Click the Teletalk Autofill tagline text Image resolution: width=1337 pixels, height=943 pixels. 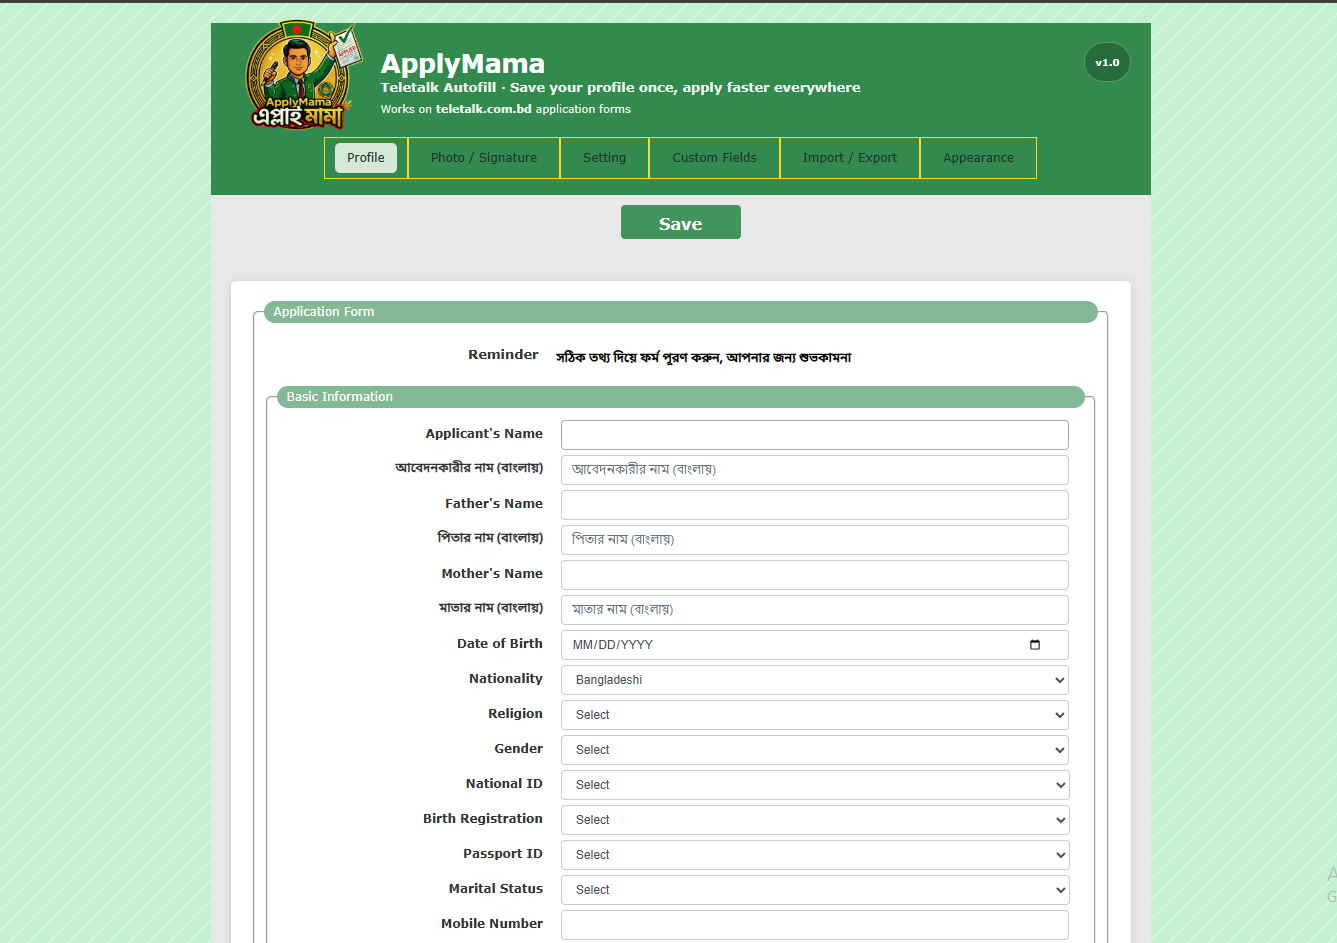(x=620, y=88)
